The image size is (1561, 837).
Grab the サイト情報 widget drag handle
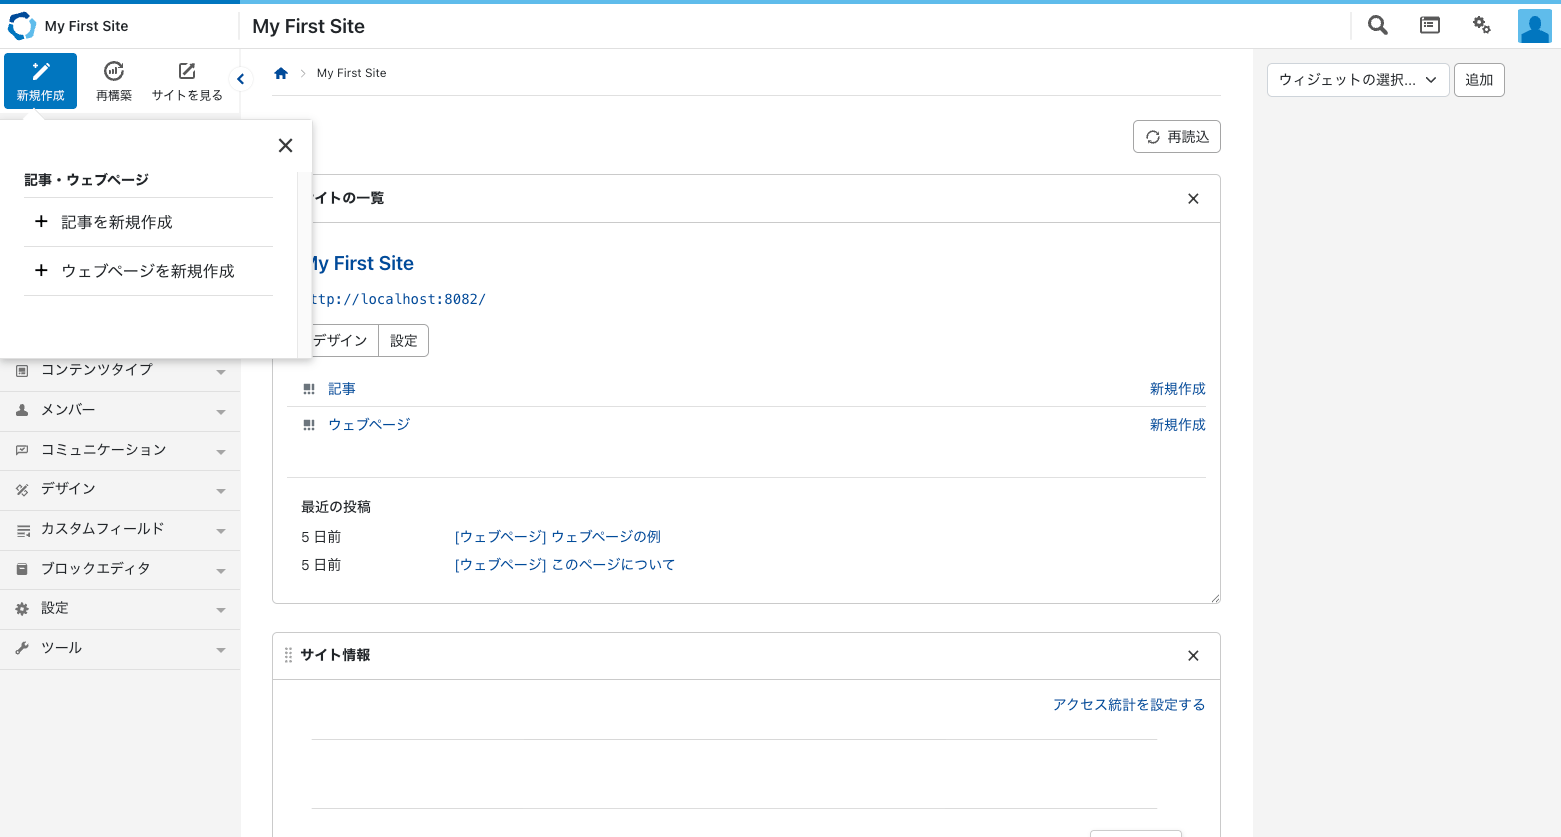click(288, 655)
